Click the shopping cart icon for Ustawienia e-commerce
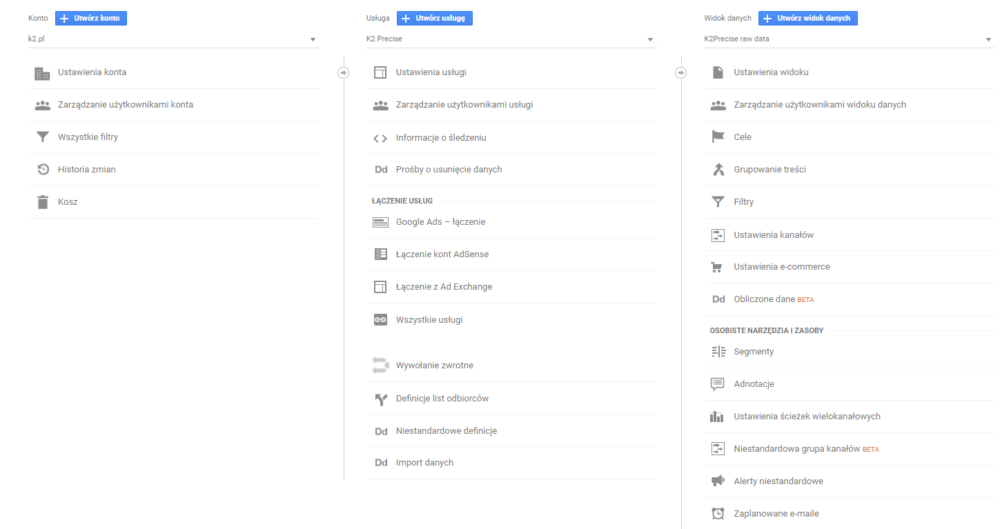Image resolution: width=1000 pixels, height=529 pixels. pos(717,267)
